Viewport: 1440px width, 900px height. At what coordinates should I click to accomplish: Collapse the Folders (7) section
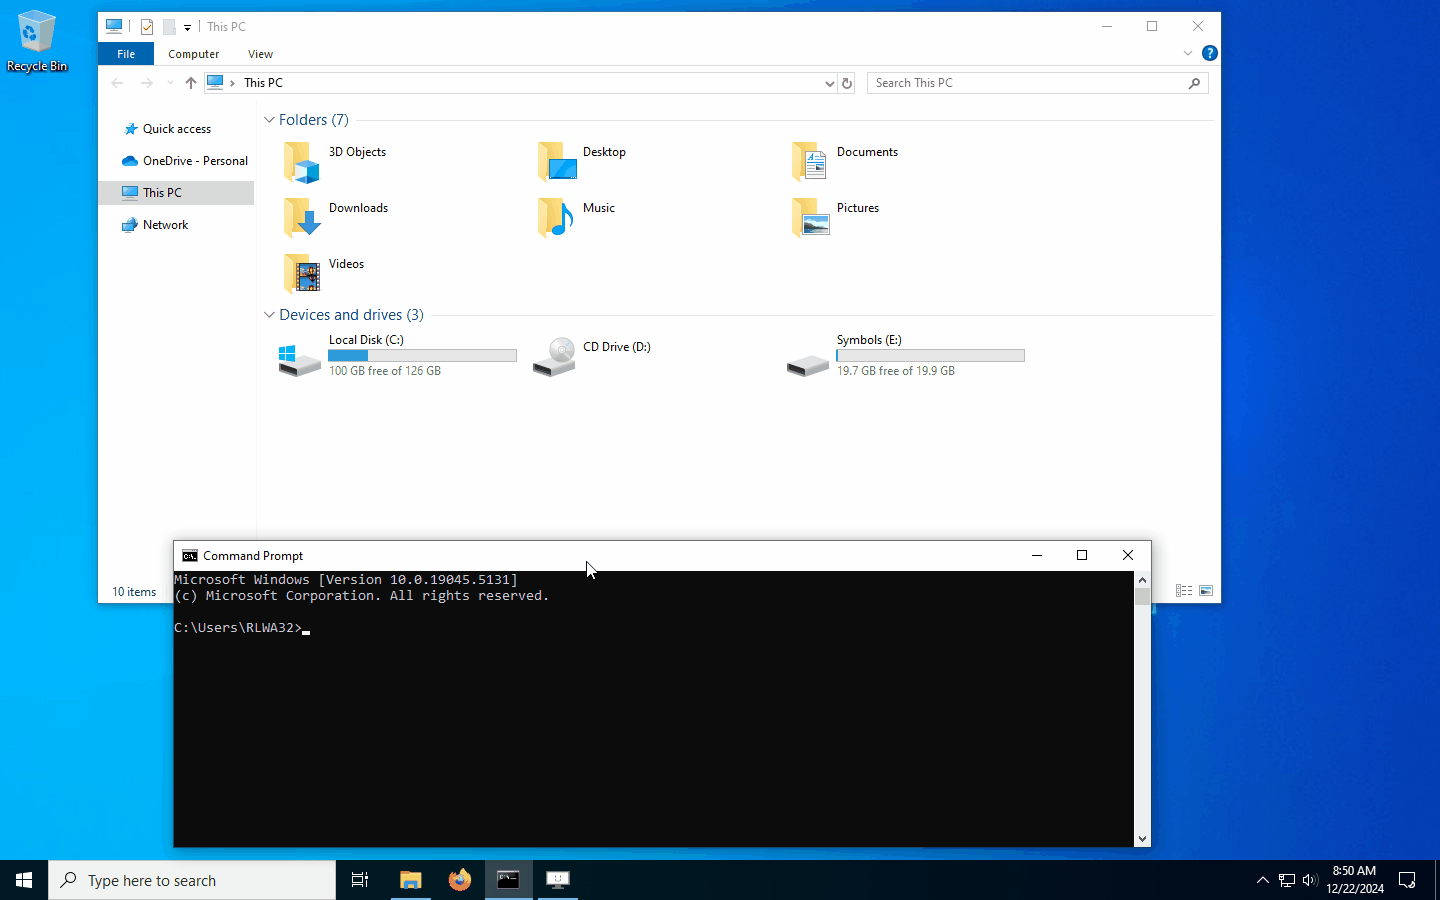pos(269,119)
